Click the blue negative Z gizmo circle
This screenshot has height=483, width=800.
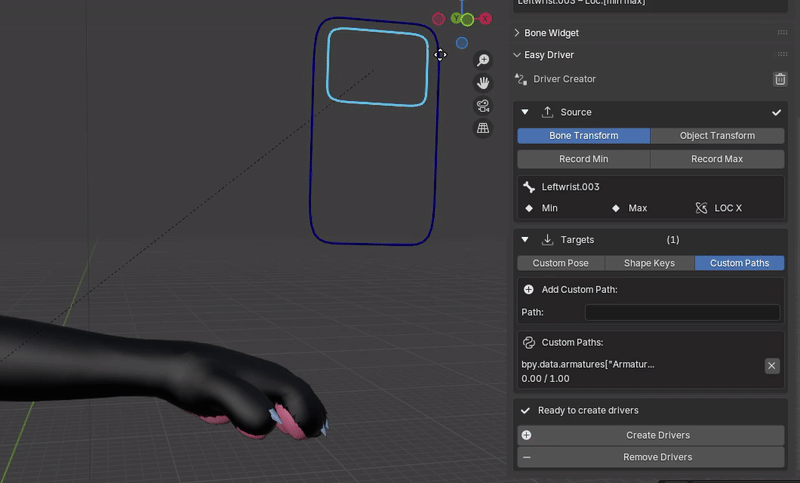[462, 43]
